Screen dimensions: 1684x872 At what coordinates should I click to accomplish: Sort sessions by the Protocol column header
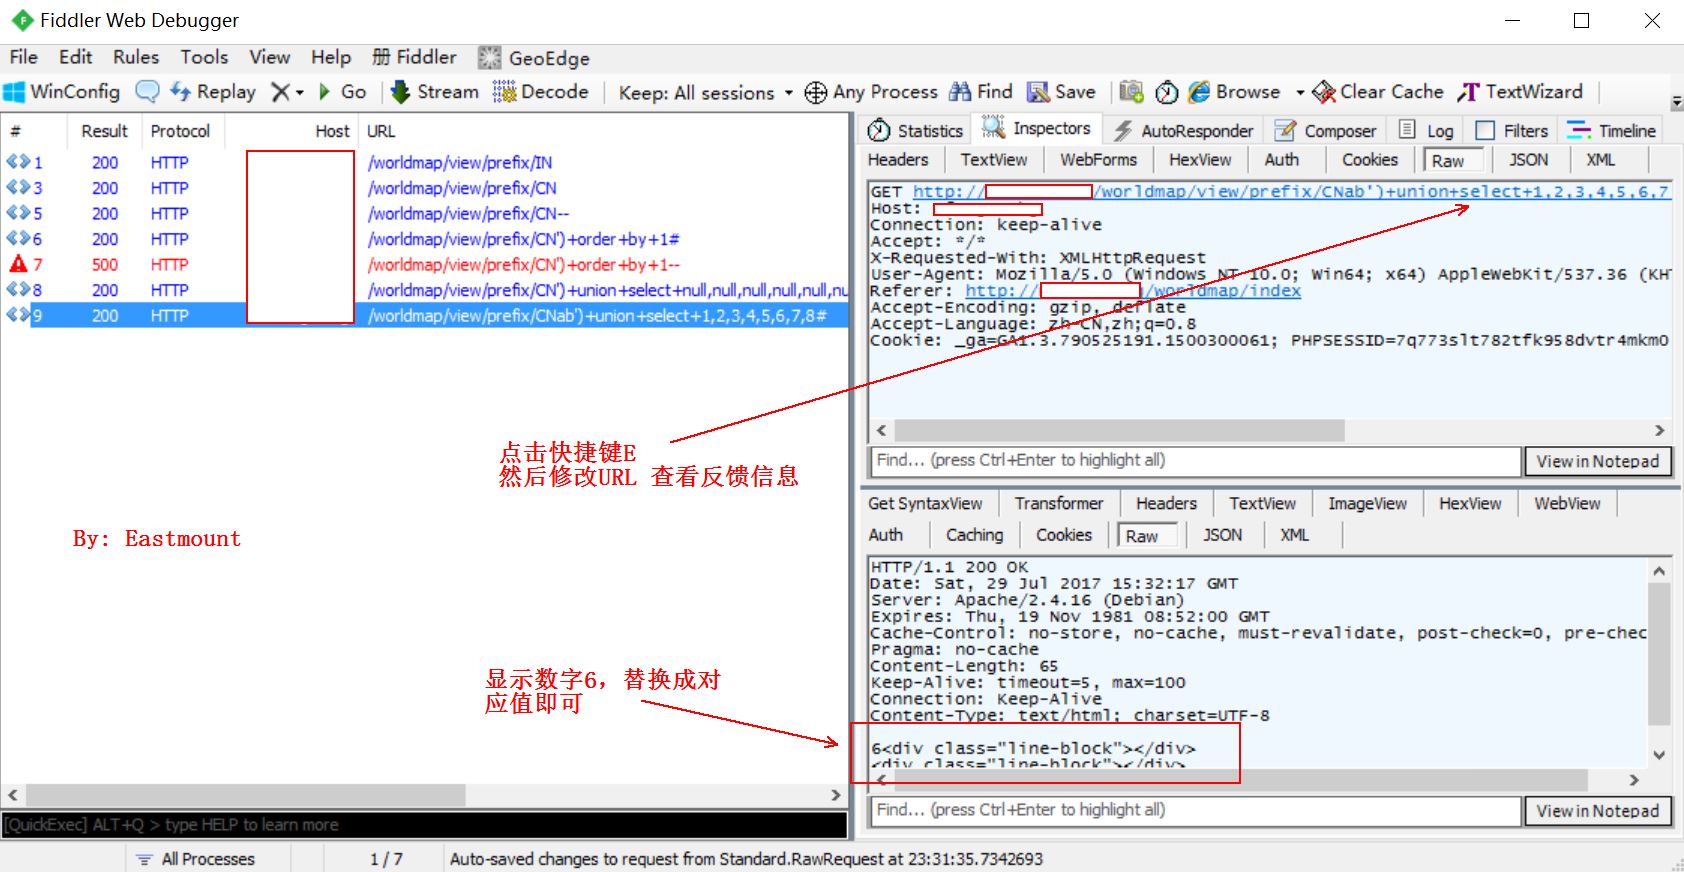click(180, 131)
